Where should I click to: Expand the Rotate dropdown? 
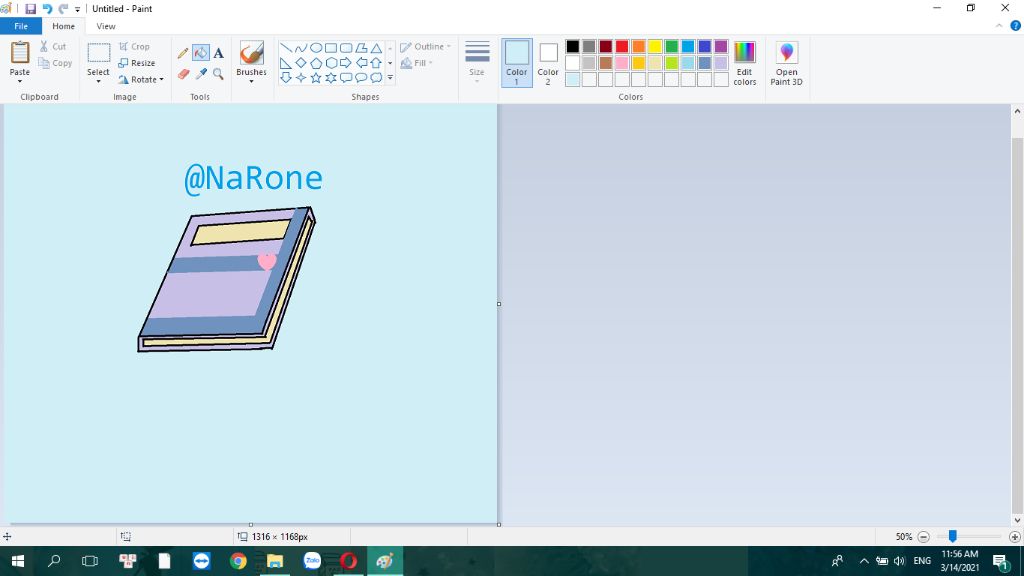coord(161,80)
